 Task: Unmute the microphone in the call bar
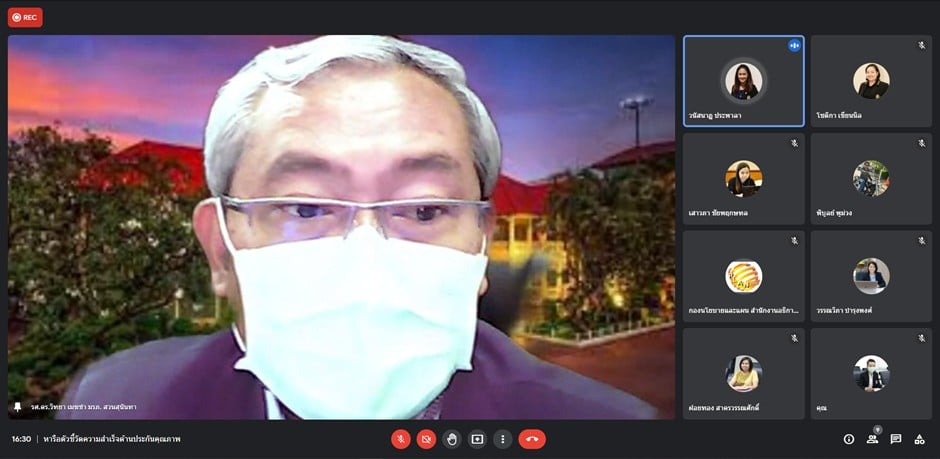click(x=400, y=439)
